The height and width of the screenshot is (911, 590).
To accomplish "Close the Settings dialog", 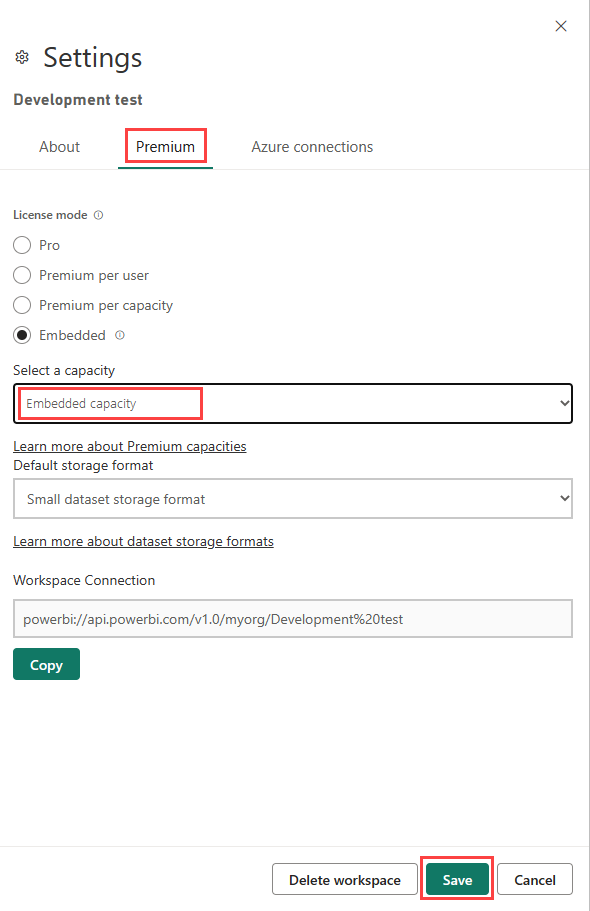I will pyautogui.click(x=561, y=26).
